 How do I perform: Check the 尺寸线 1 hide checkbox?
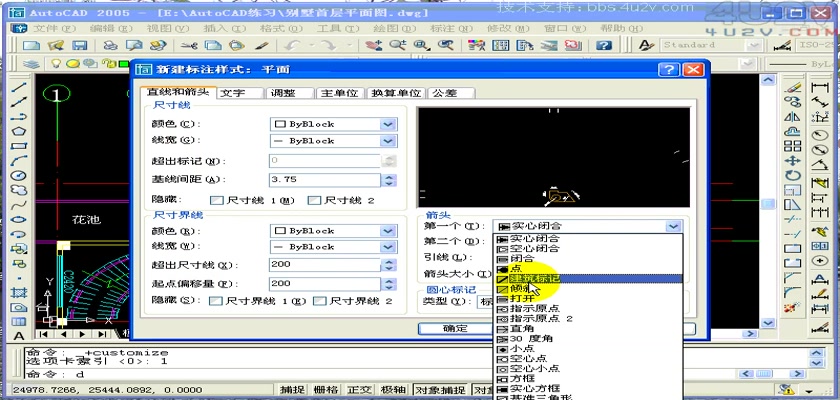pos(216,200)
